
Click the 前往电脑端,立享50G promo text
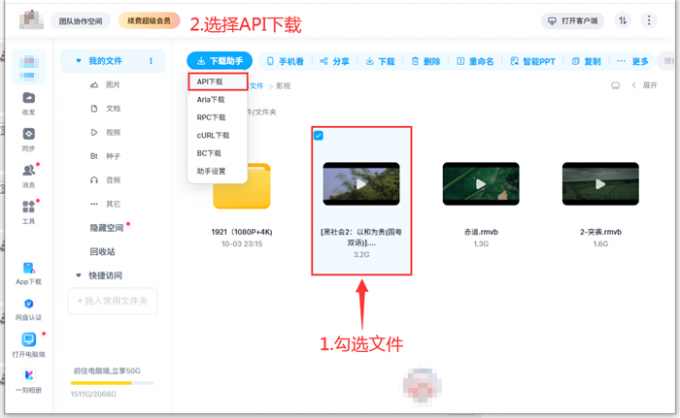pos(107,371)
